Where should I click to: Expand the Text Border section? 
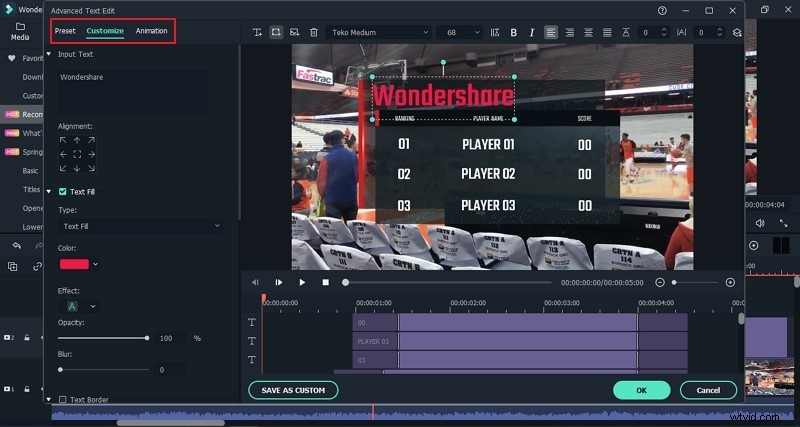click(x=49, y=399)
